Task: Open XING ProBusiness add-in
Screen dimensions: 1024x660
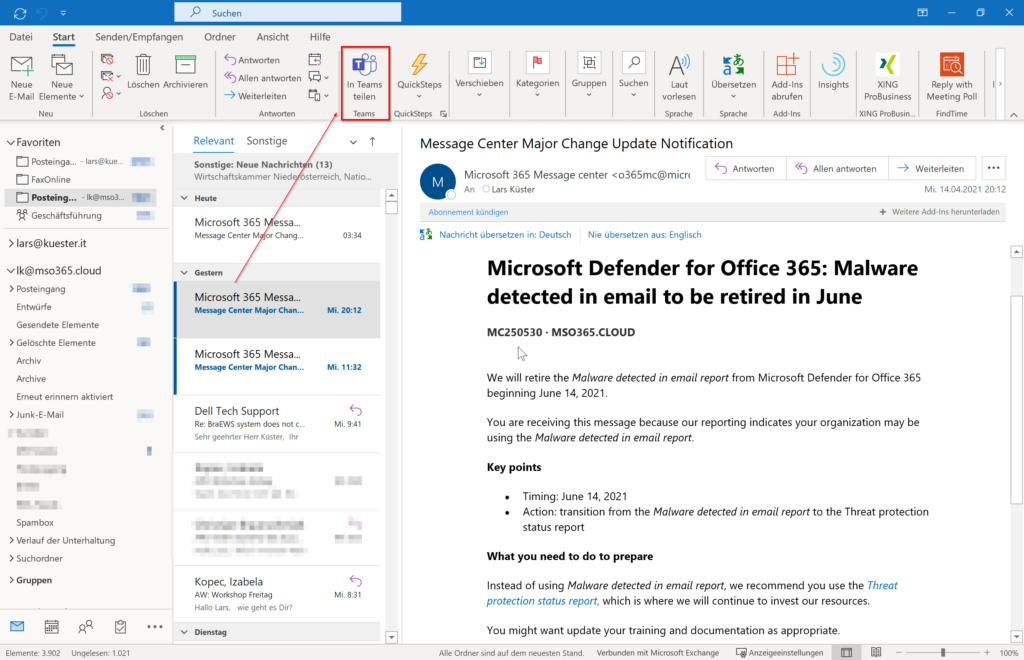Action: [x=888, y=78]
